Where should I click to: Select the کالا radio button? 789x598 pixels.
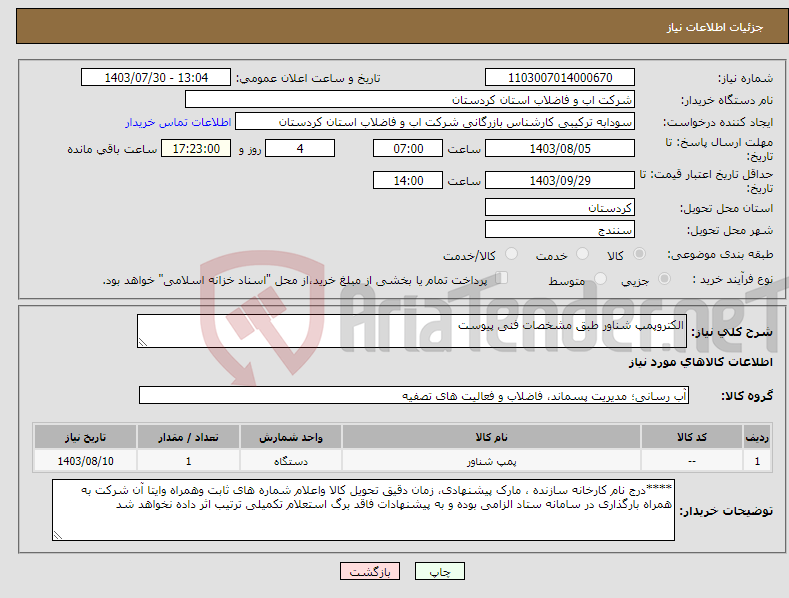pos(639,254)
